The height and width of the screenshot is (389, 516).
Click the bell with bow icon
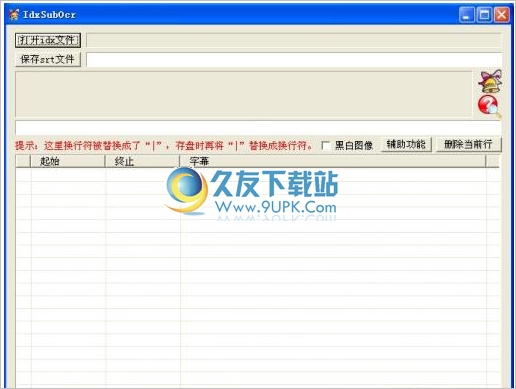pyautogui.click(x=490, y=81)
